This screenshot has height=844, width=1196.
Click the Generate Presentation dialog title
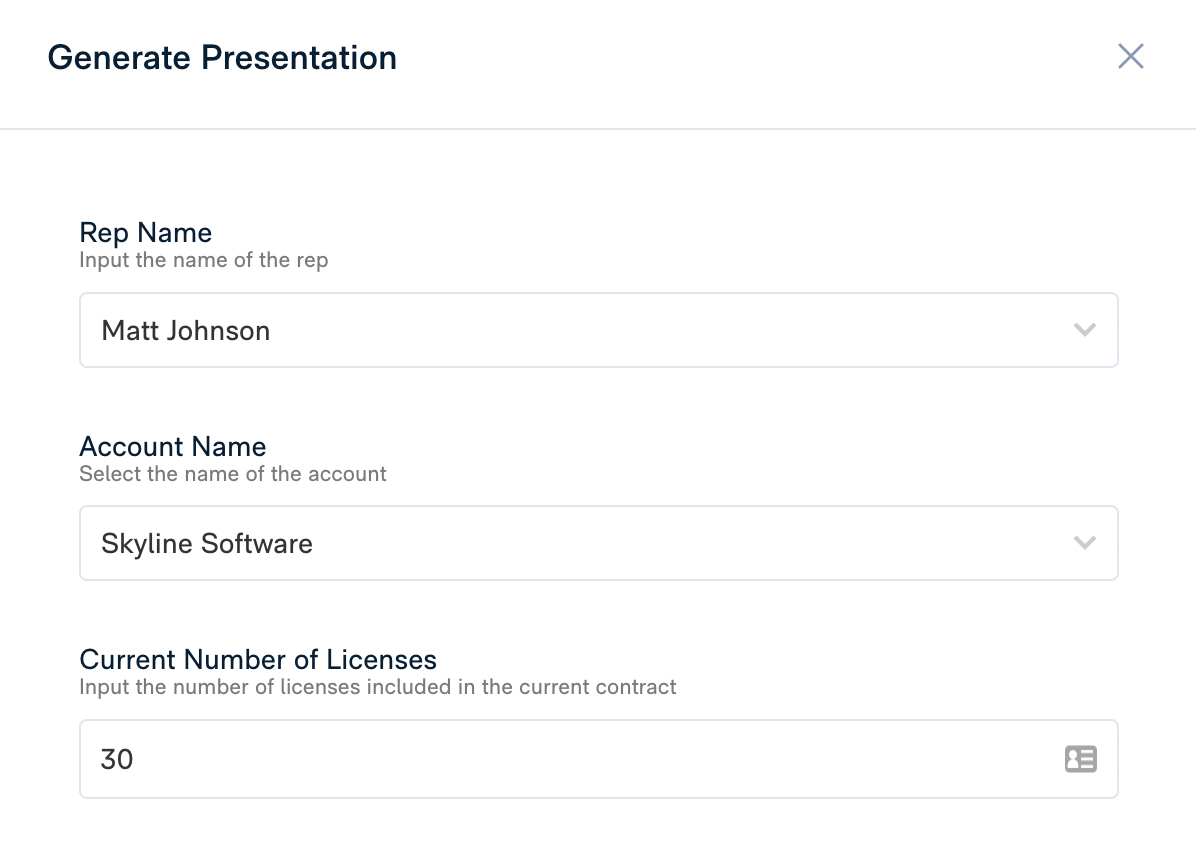(x=222, y=58)
